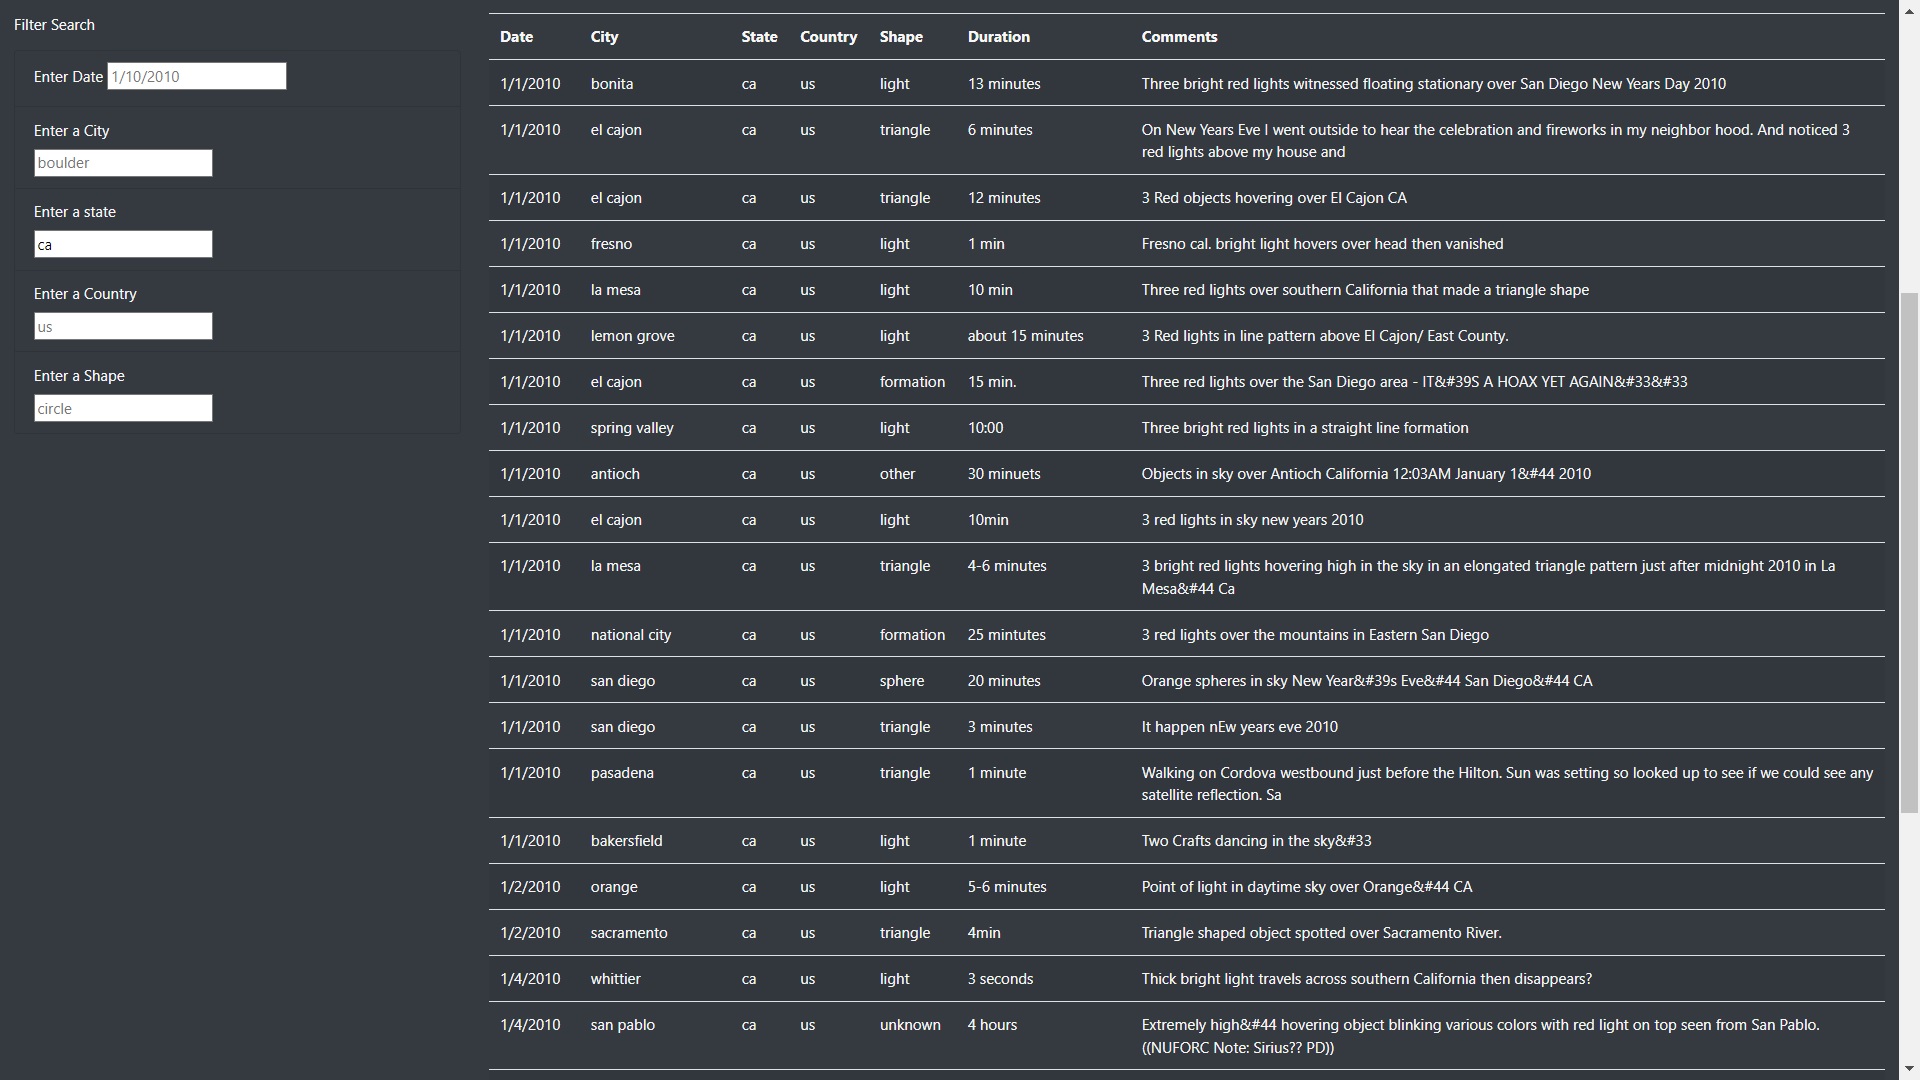Click the city filter containing 'boulder'

tap(123, 163)
